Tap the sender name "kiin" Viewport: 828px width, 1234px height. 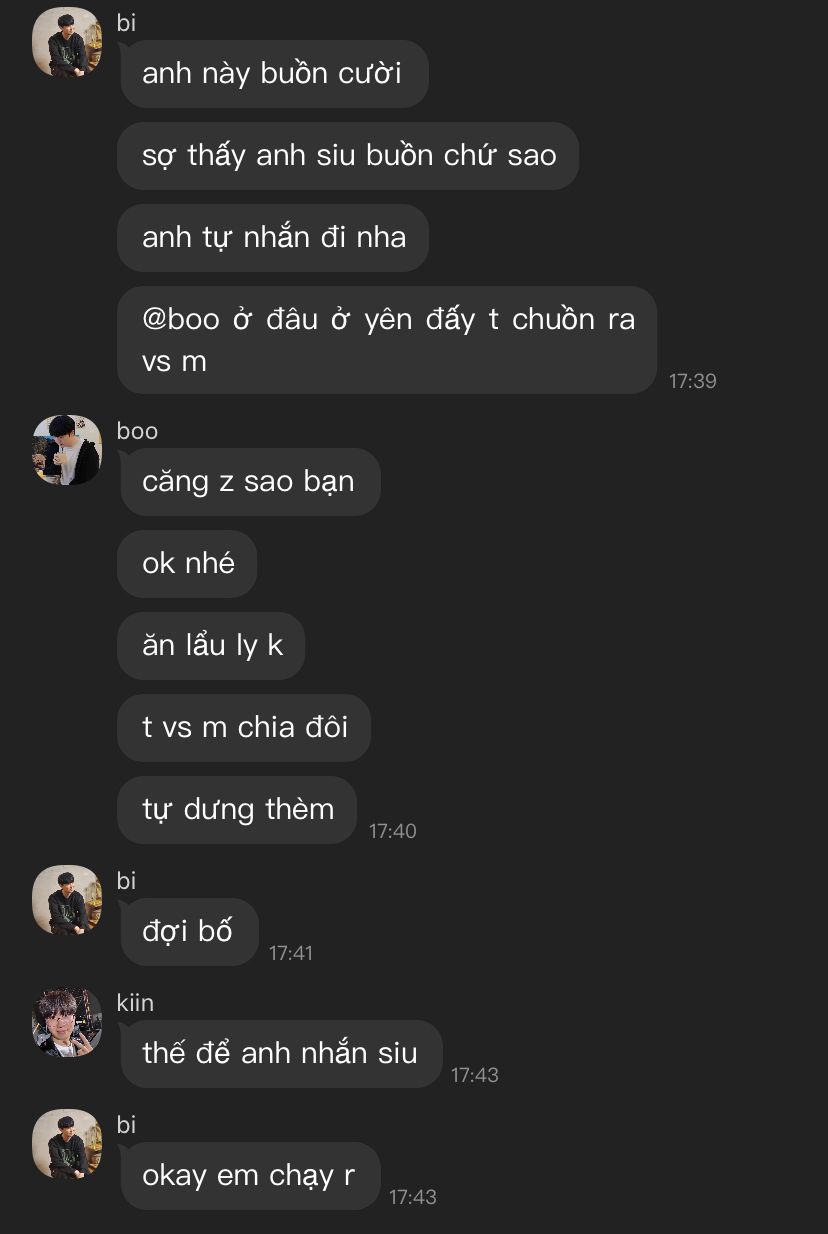pyautogui.click(x=135, y=1003)
